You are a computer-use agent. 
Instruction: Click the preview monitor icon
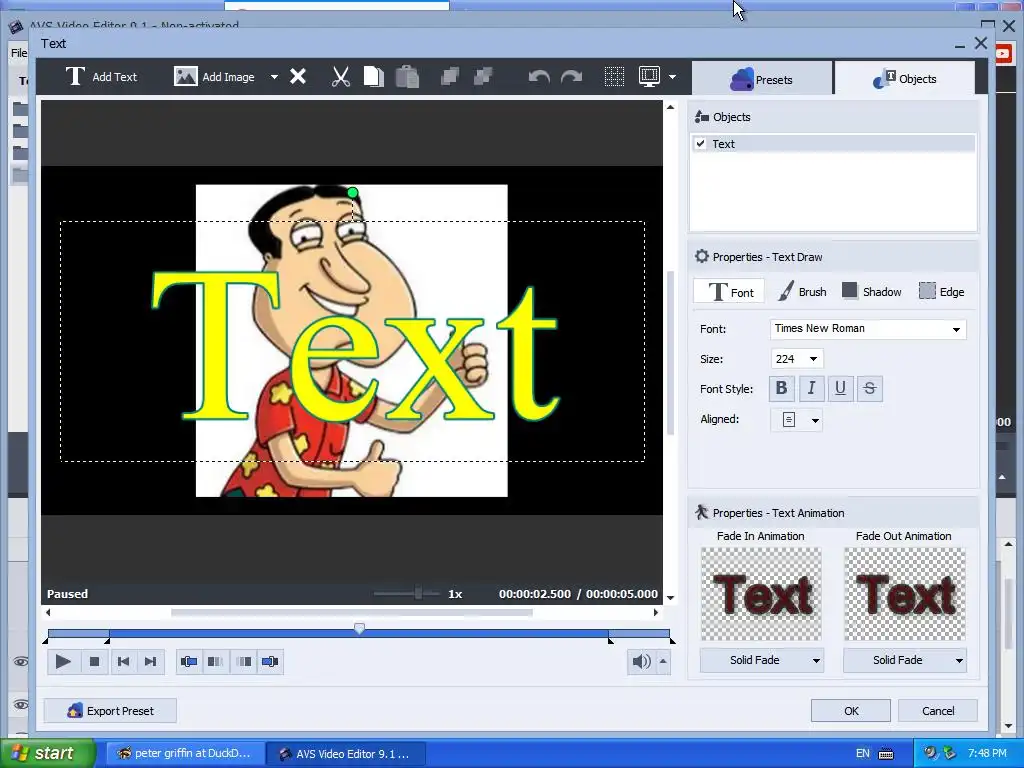click(x=649, y=77)
